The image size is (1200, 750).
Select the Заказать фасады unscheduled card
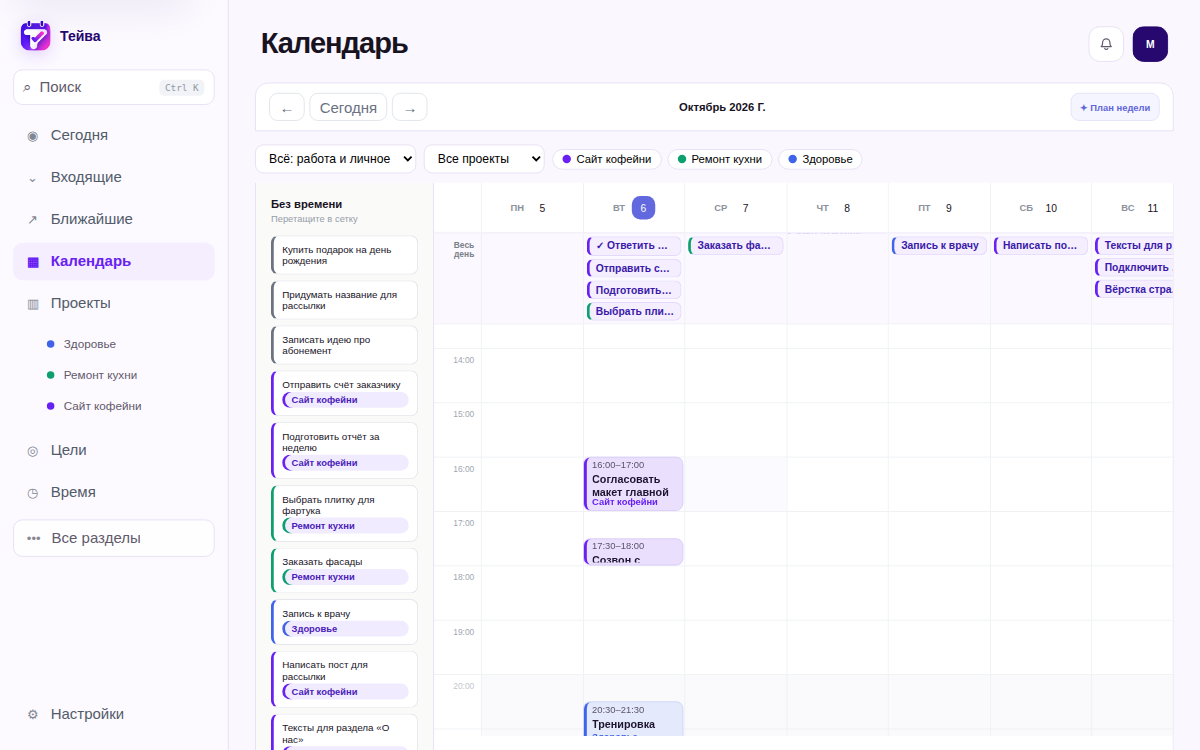(x=344, y=570)
